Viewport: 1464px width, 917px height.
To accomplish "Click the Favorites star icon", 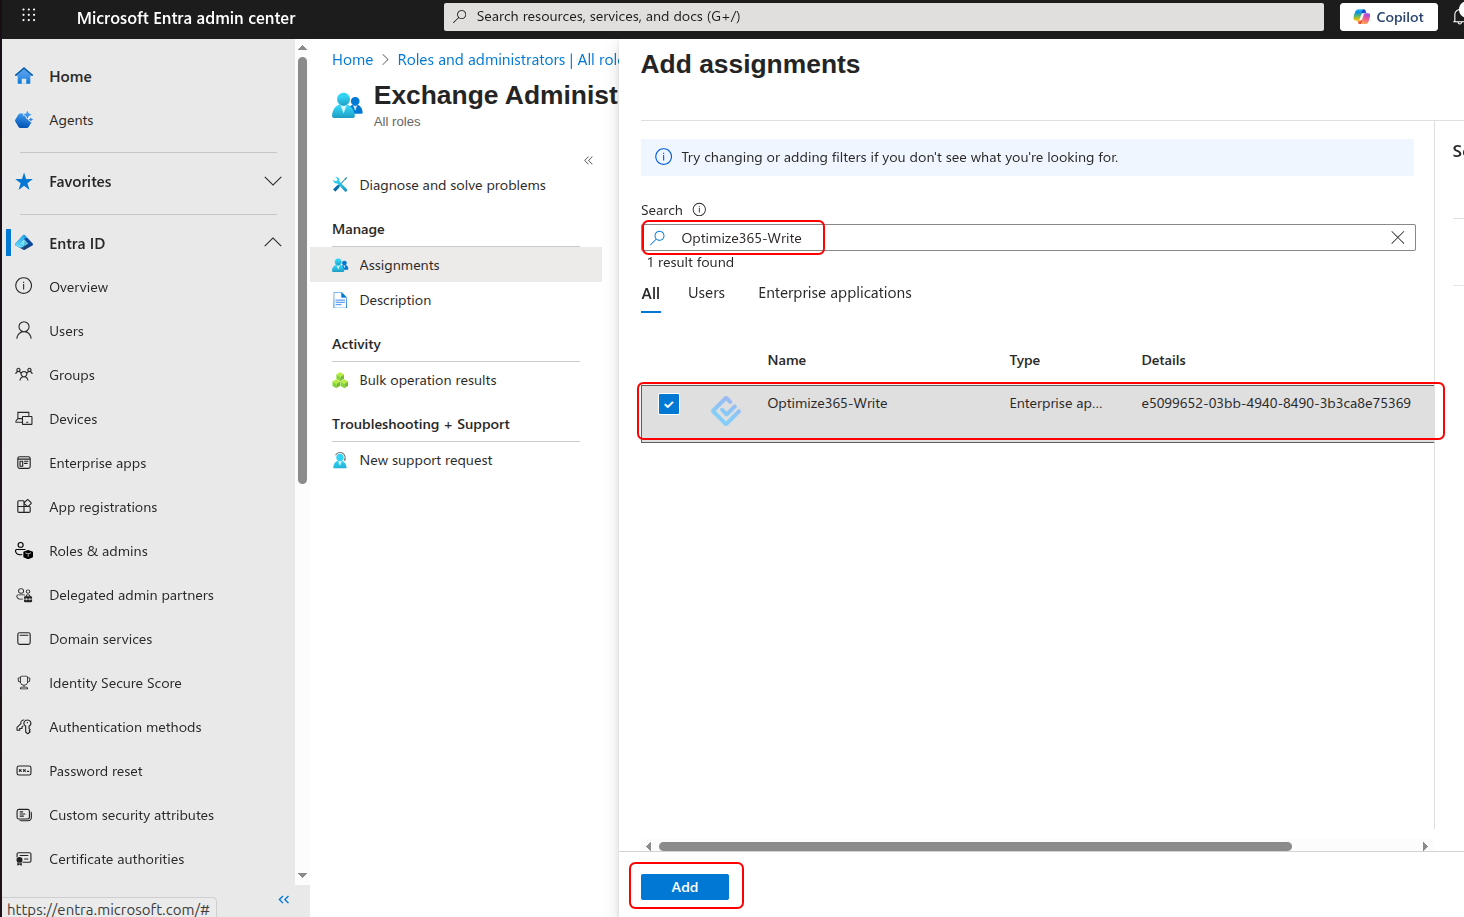I will point(24,182).
